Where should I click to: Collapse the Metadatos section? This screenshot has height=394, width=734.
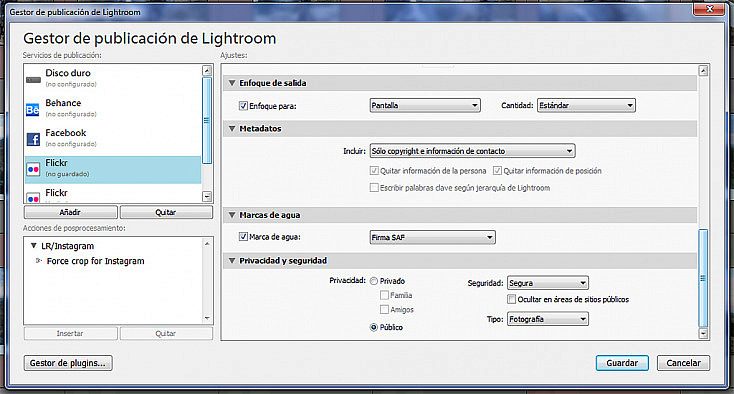coord(232,128)
